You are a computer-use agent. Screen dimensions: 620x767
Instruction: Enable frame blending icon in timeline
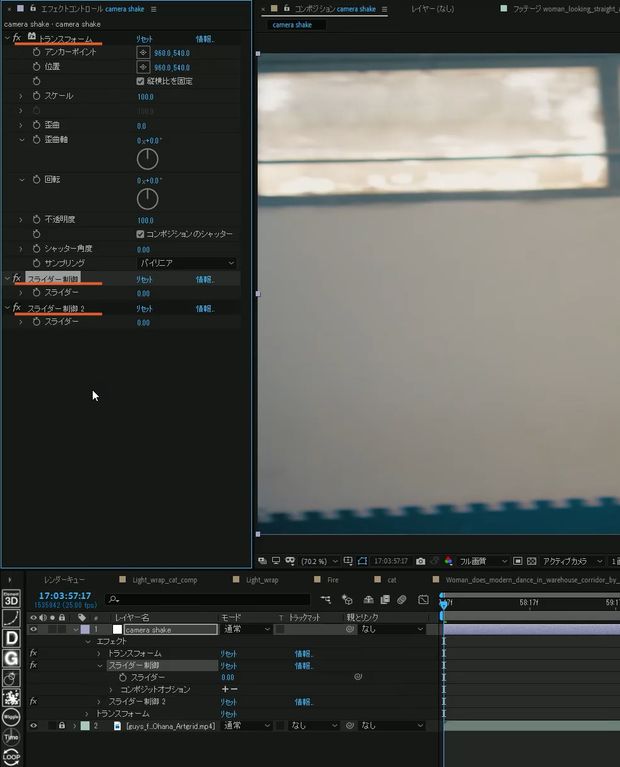point(385,599)
